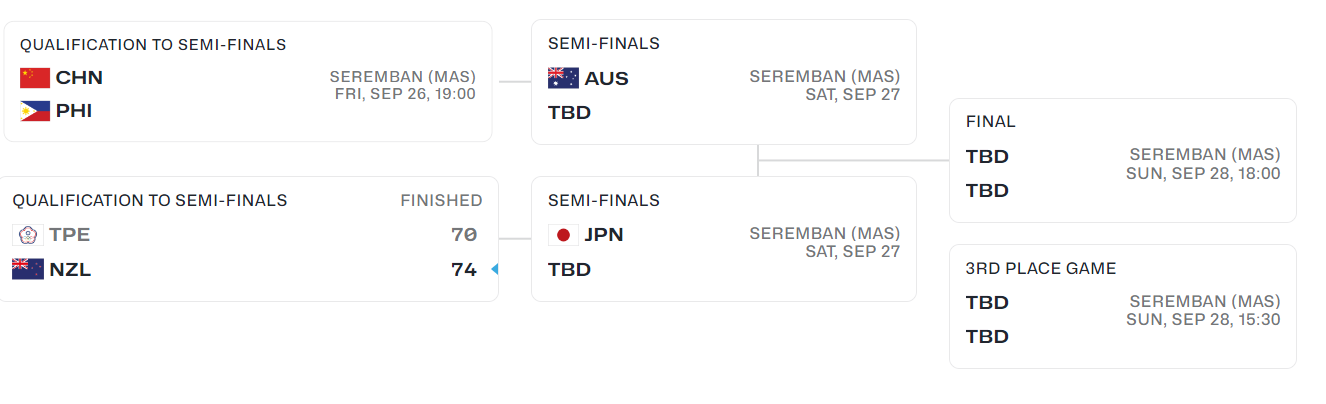Open the PHI team link
1326x404 pixels.
click(x=74, y=111)
